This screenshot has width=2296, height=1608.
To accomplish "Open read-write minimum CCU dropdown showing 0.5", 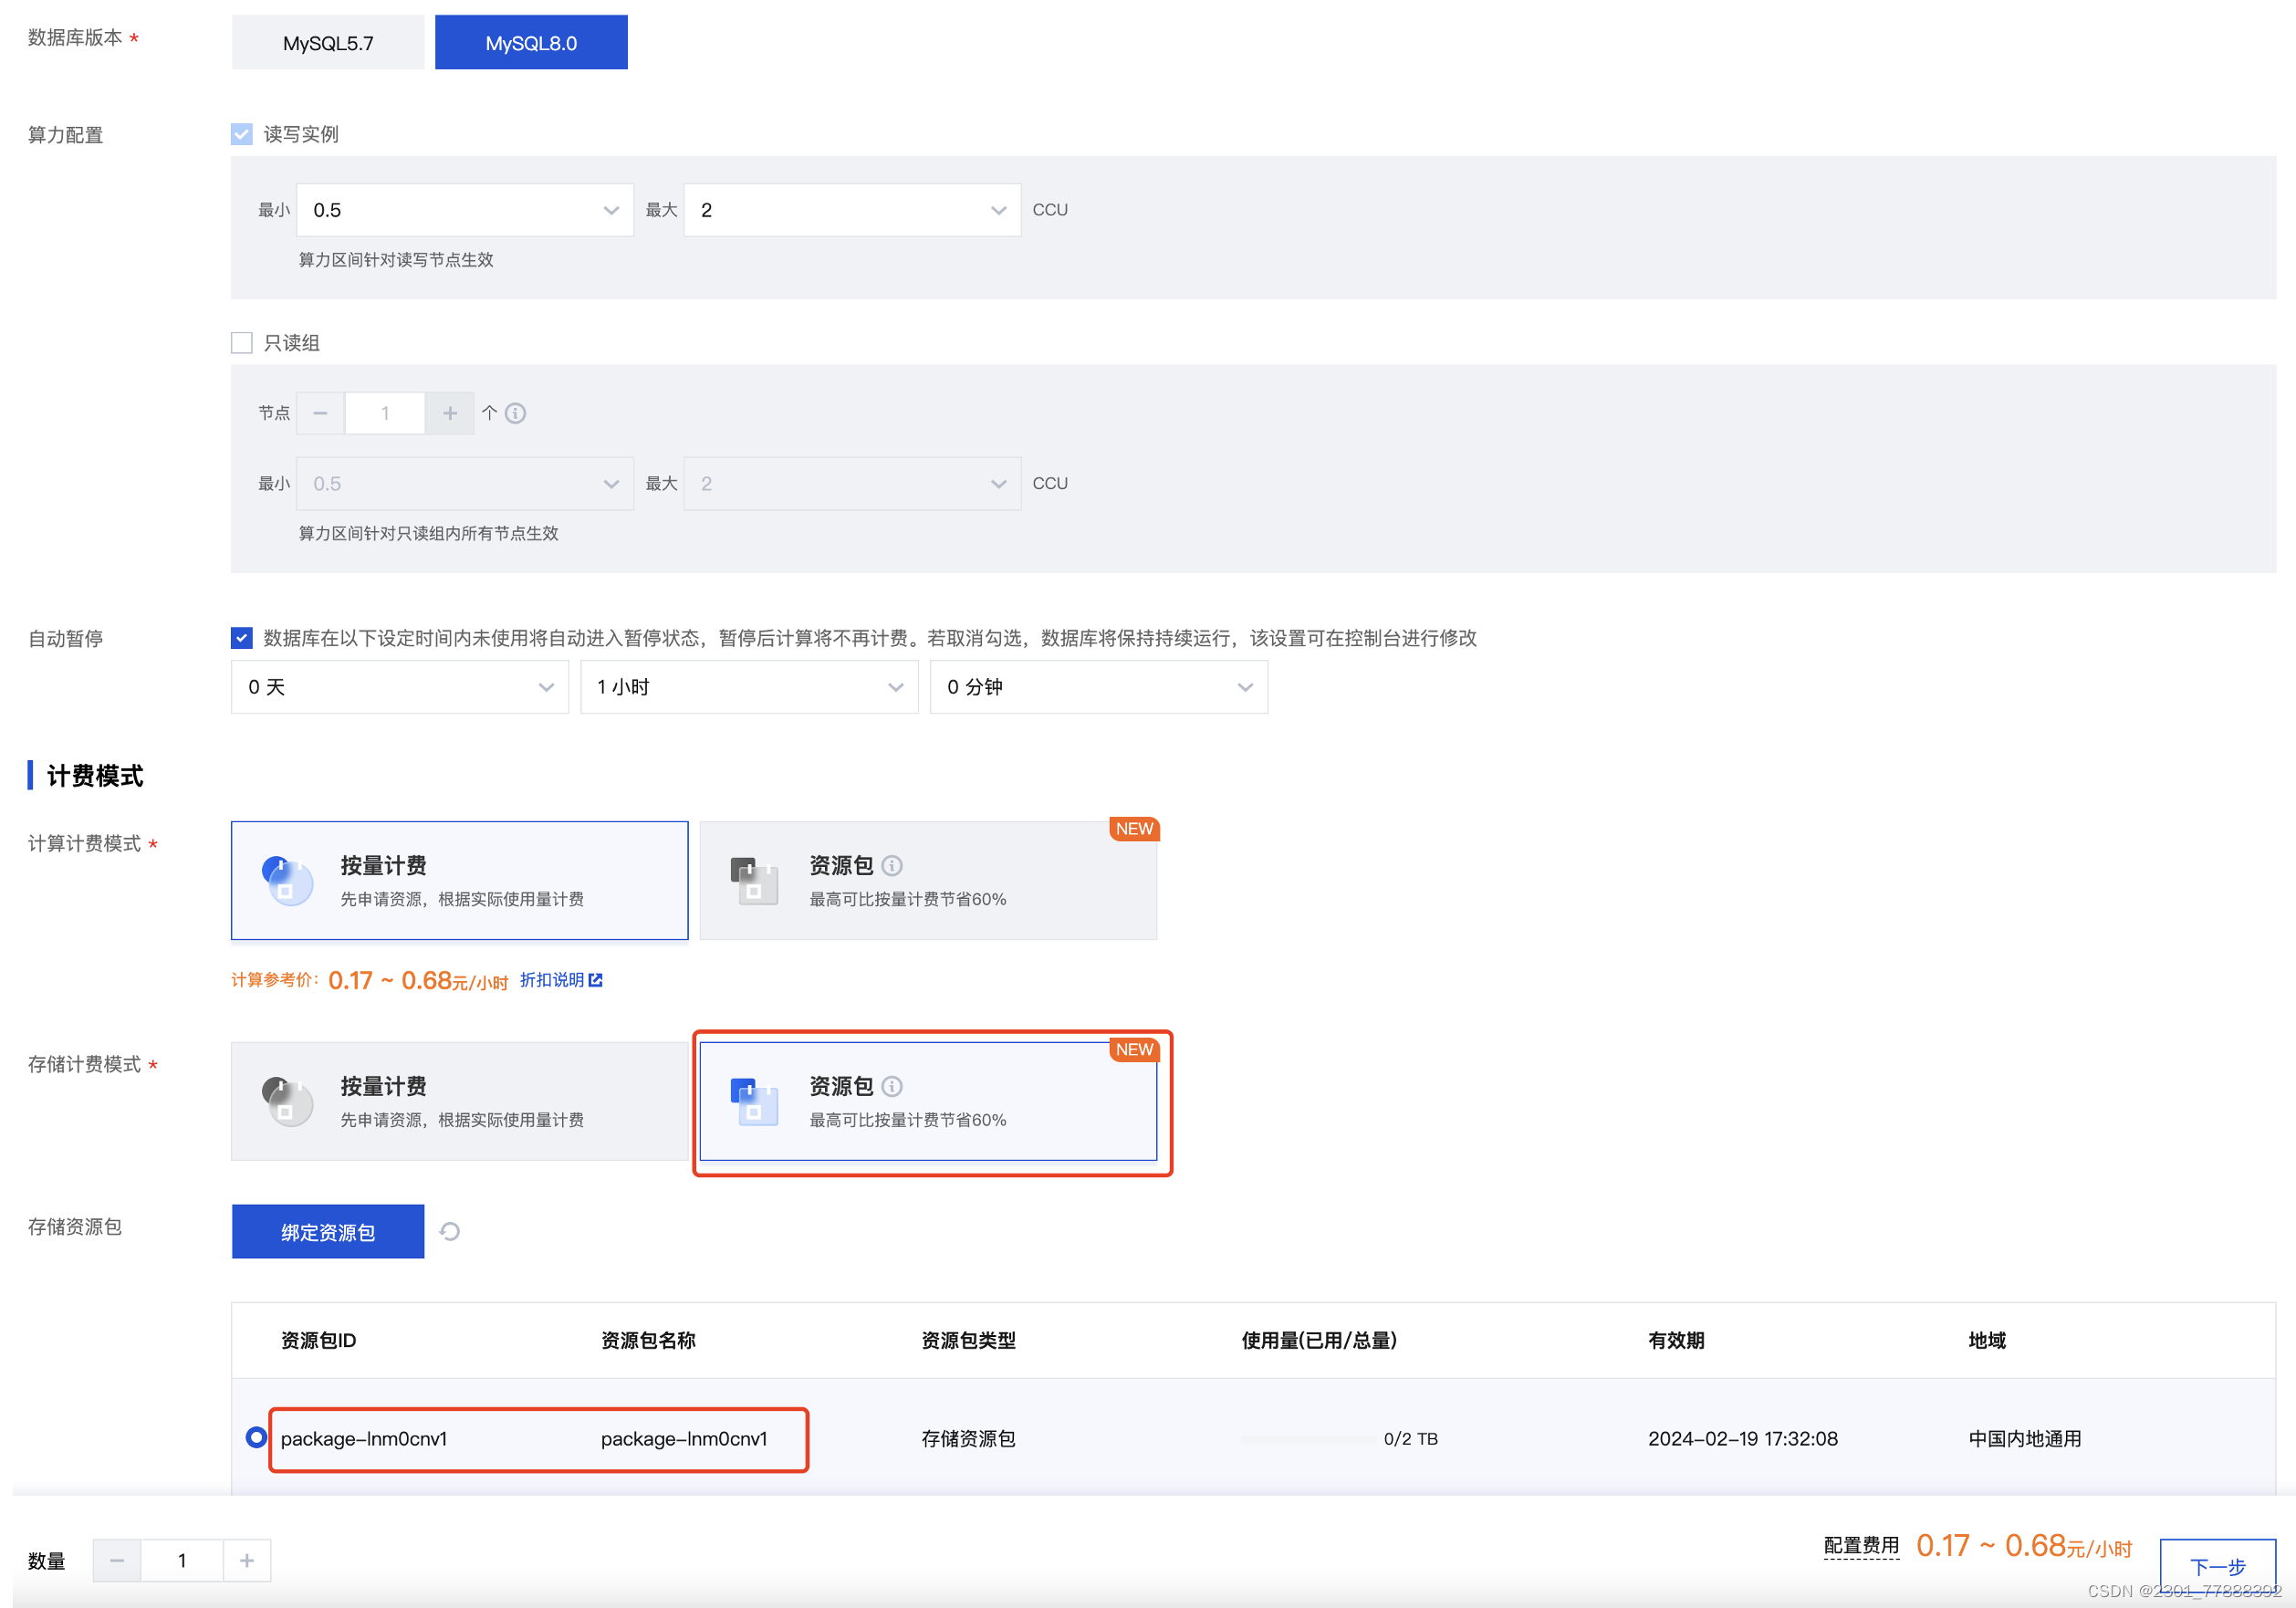I will coord(465,210).
